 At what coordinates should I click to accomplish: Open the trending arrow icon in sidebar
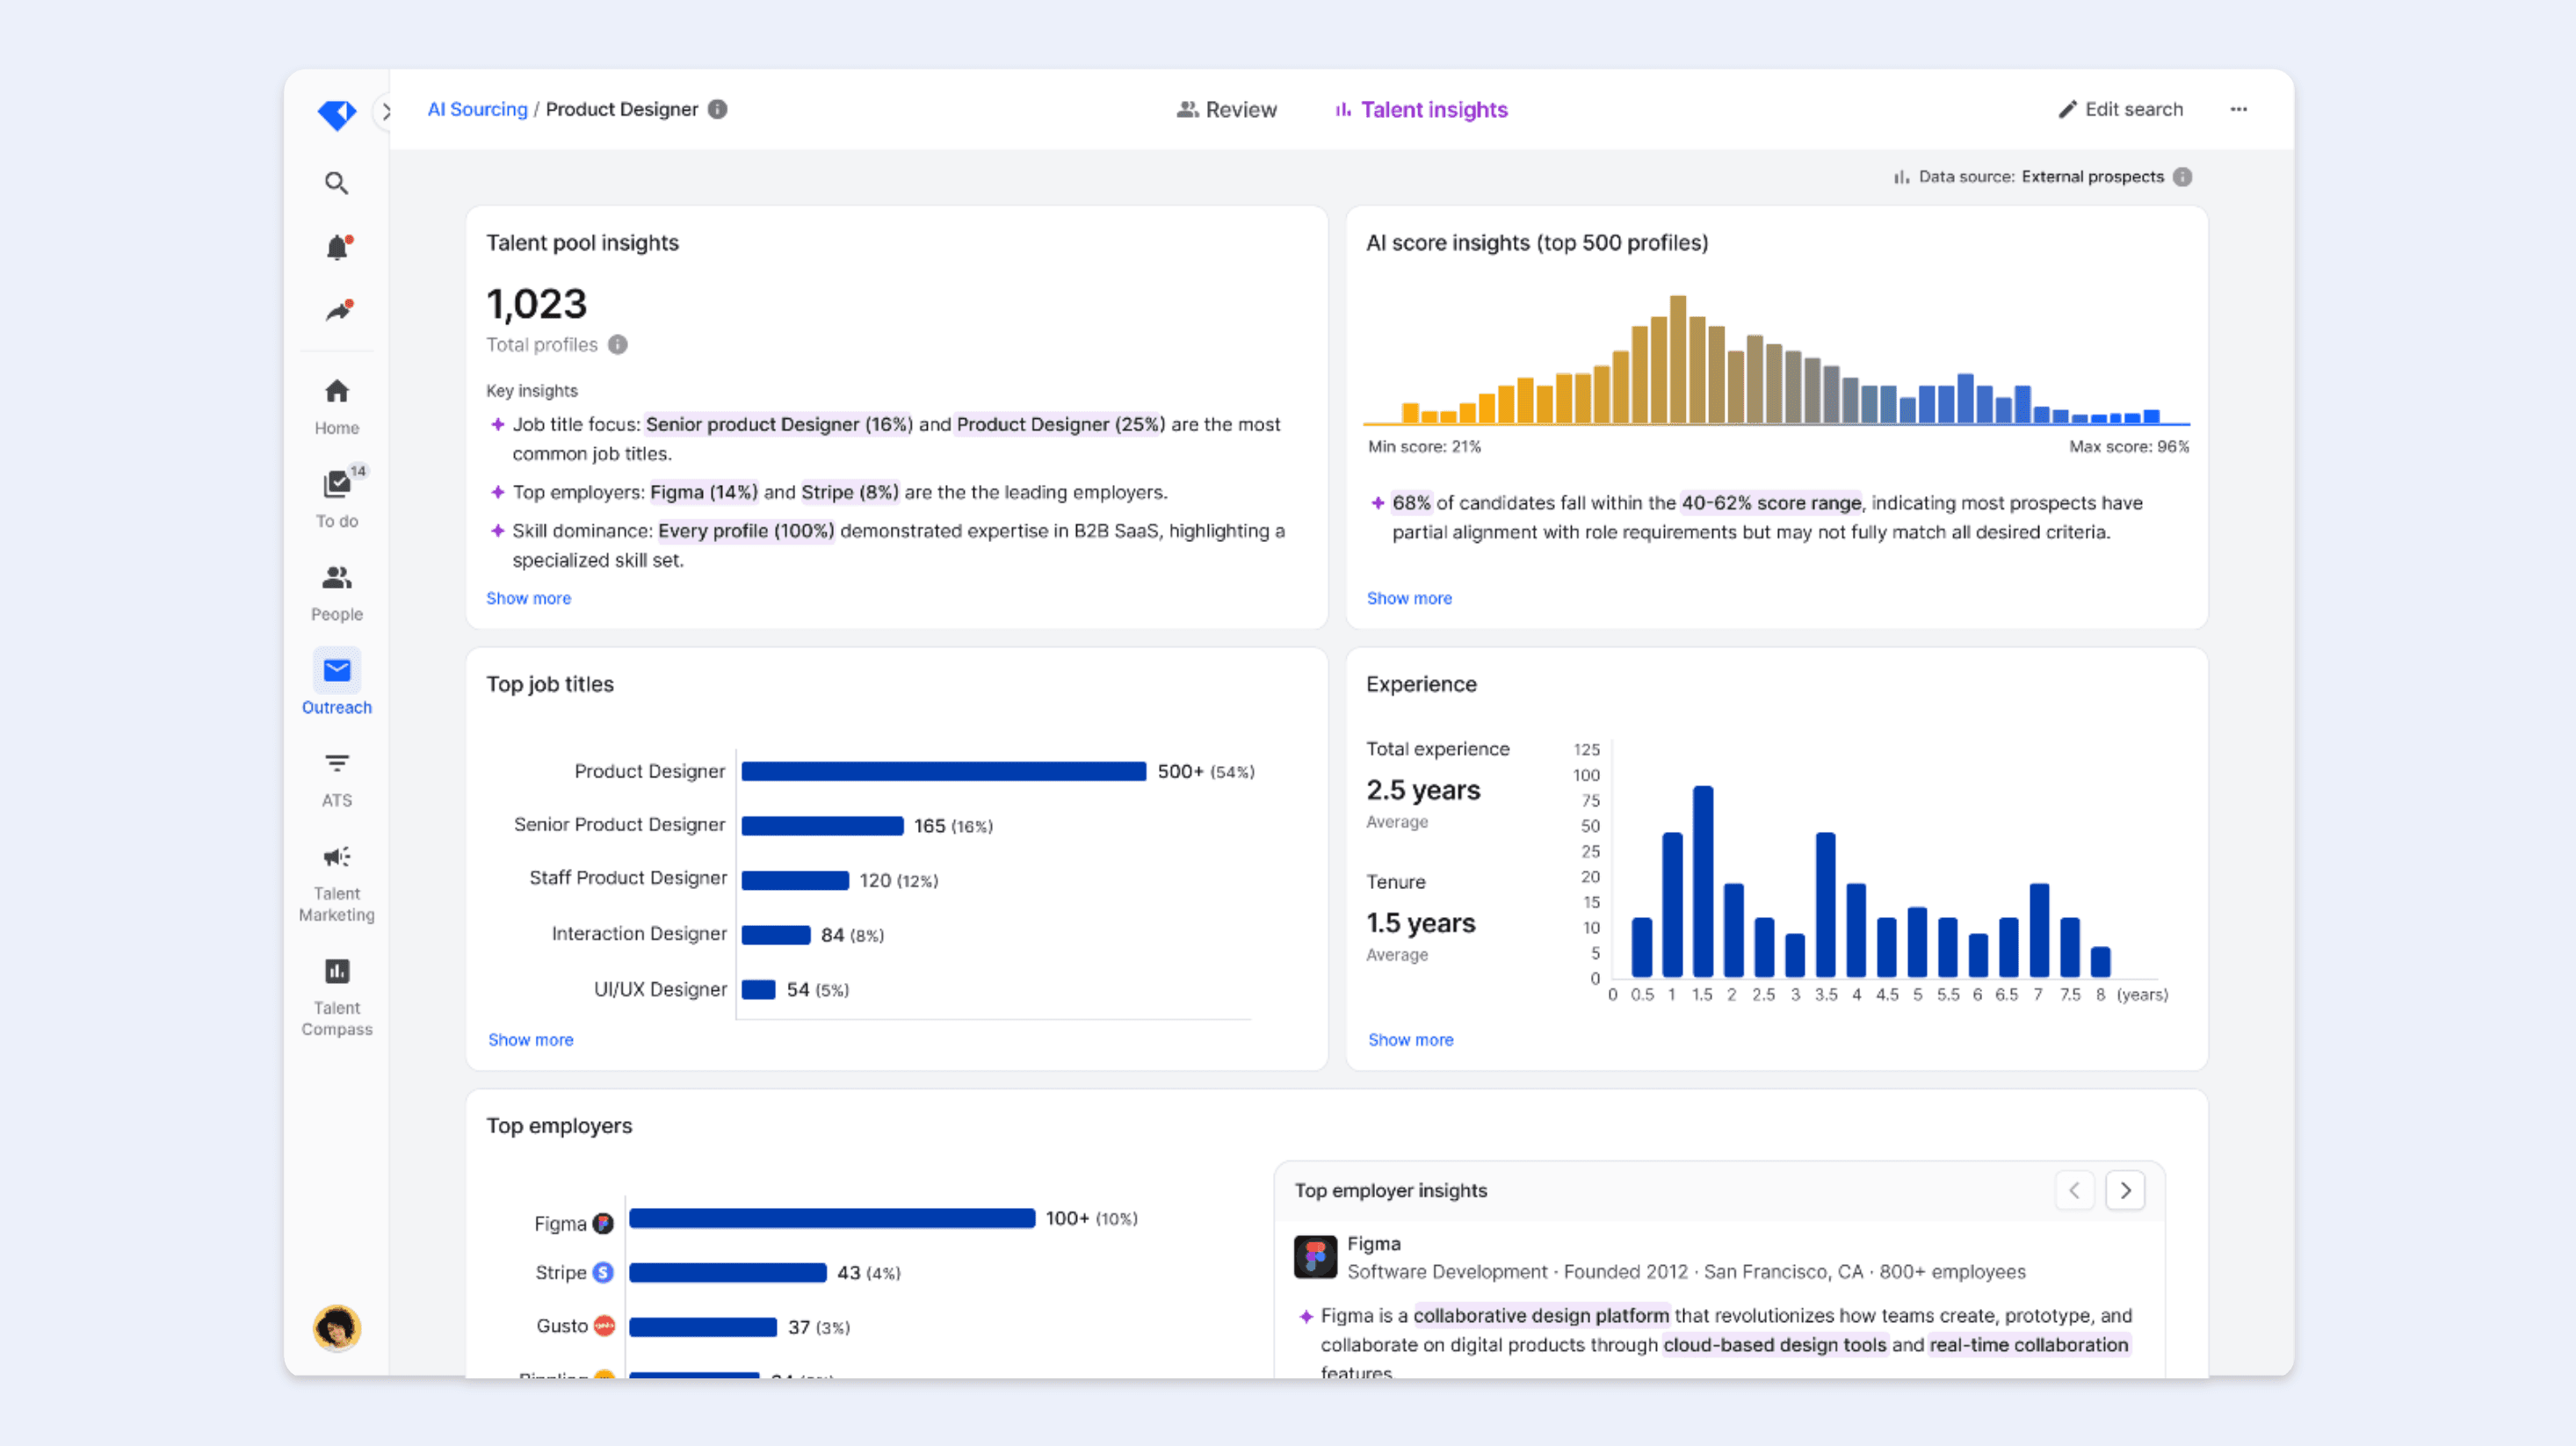(x=336, y=310)
